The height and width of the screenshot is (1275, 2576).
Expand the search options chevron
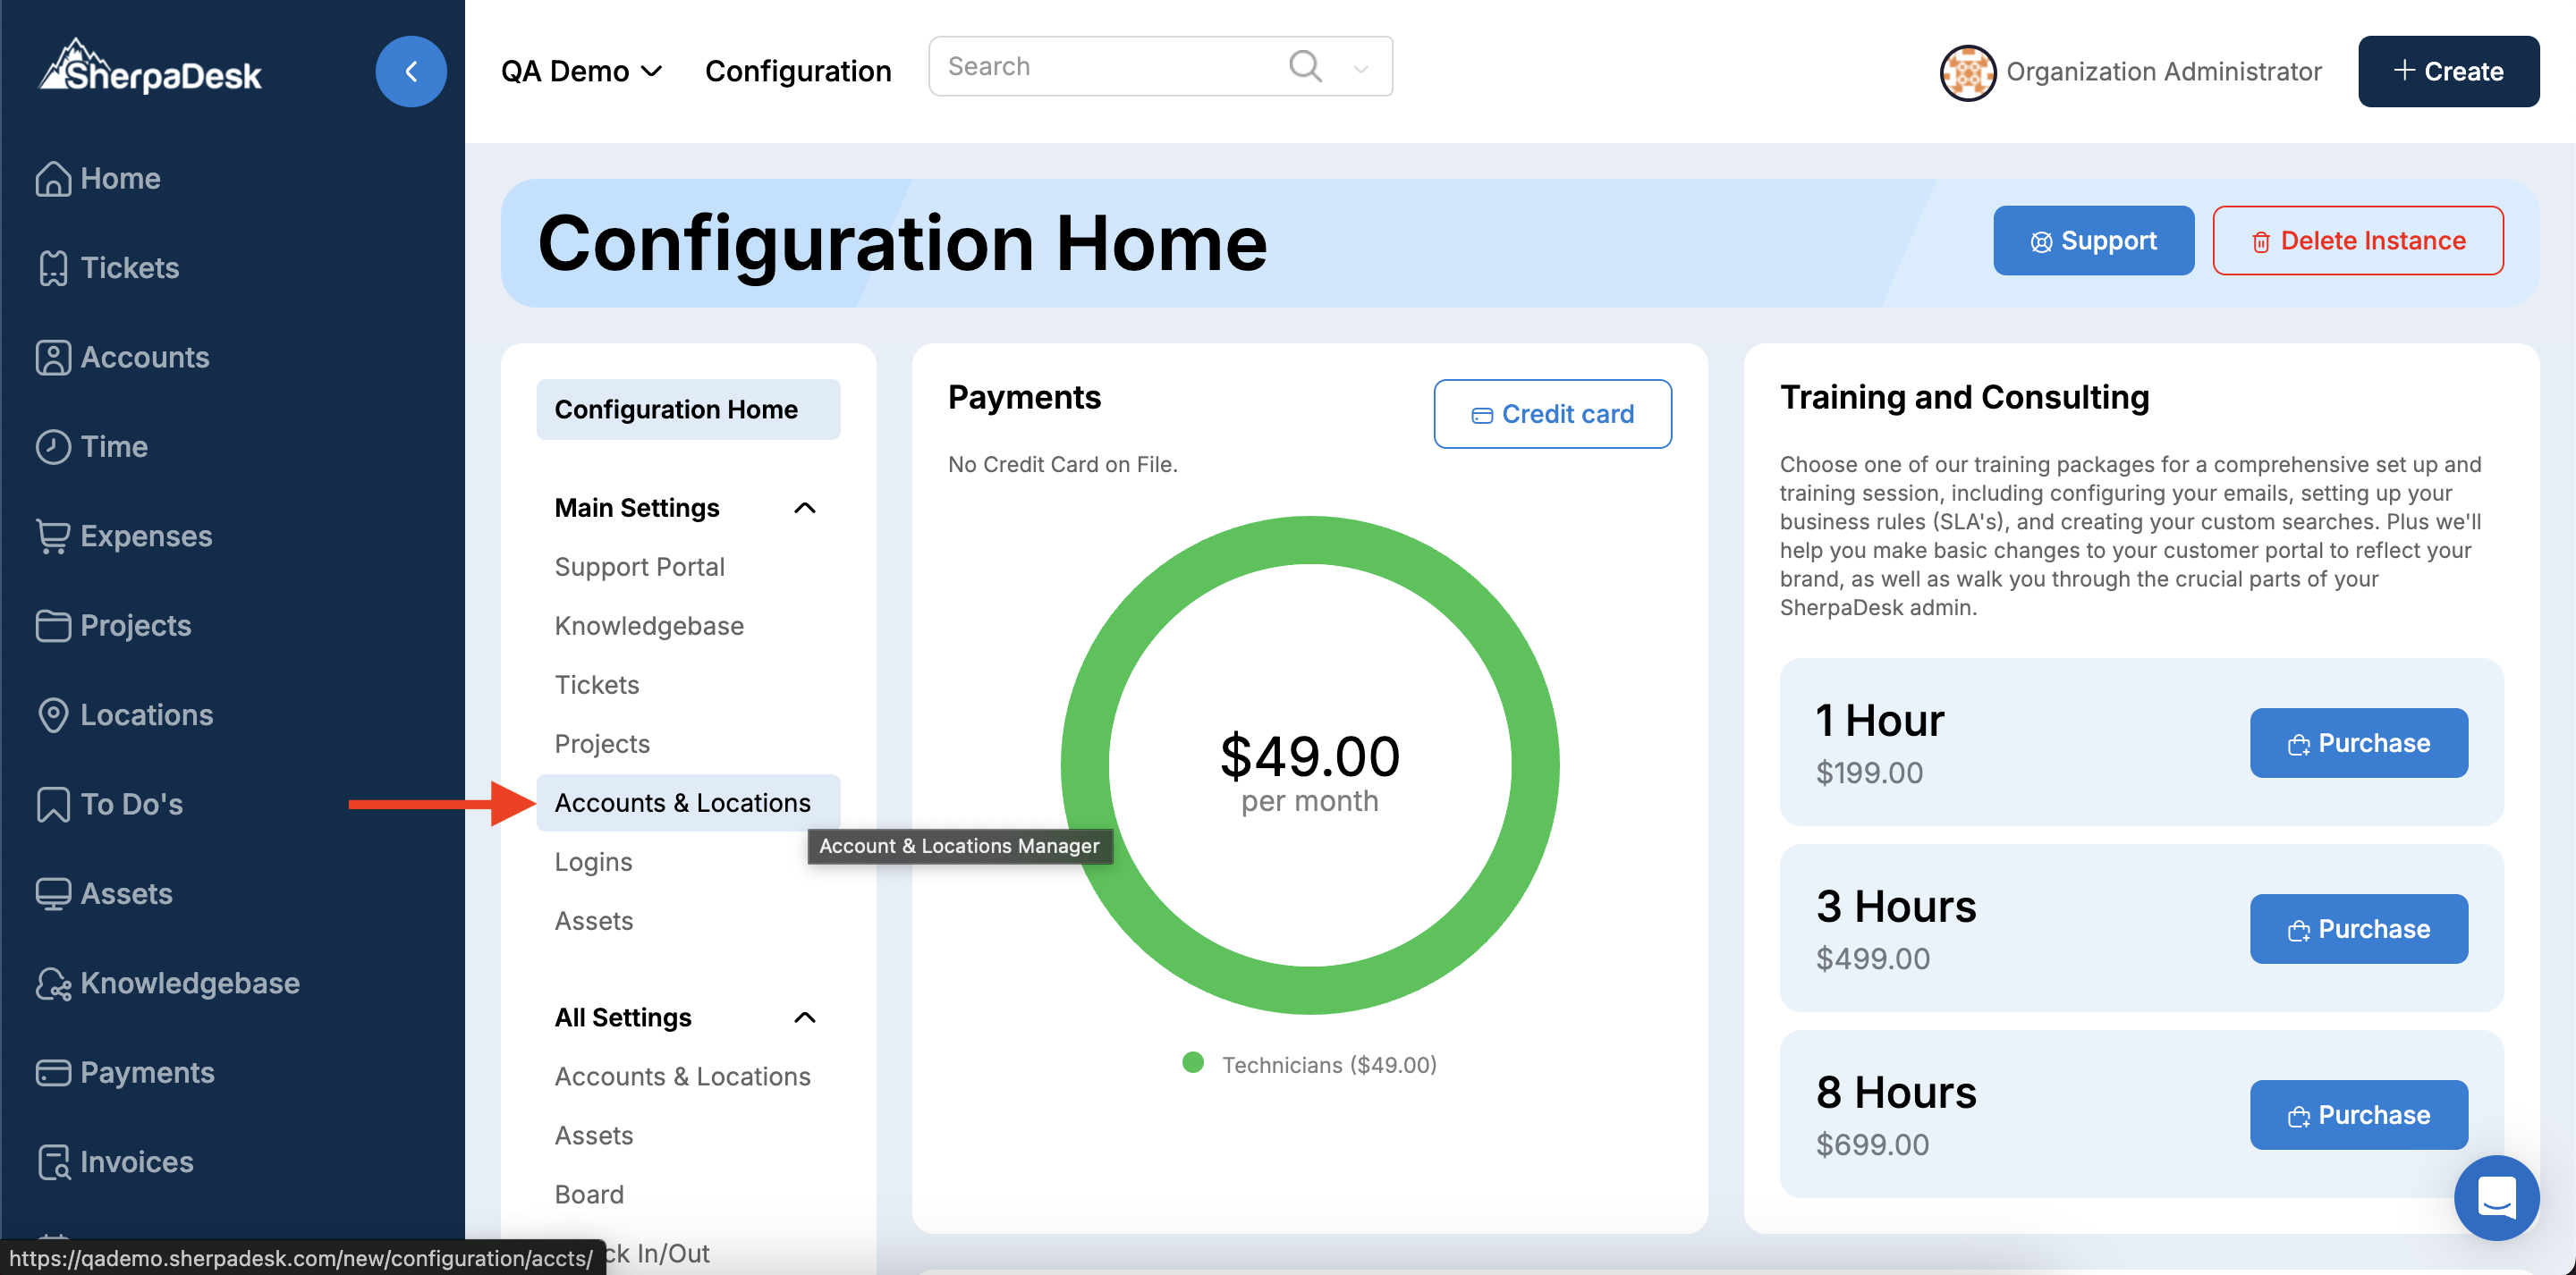coord(1360,68)
